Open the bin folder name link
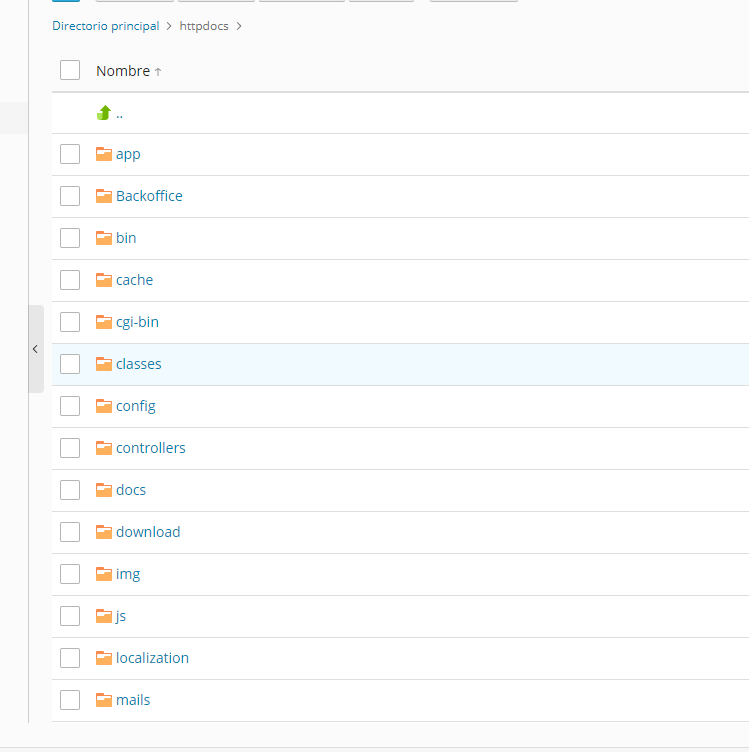The image size is (749, 752). coord(126,238)
